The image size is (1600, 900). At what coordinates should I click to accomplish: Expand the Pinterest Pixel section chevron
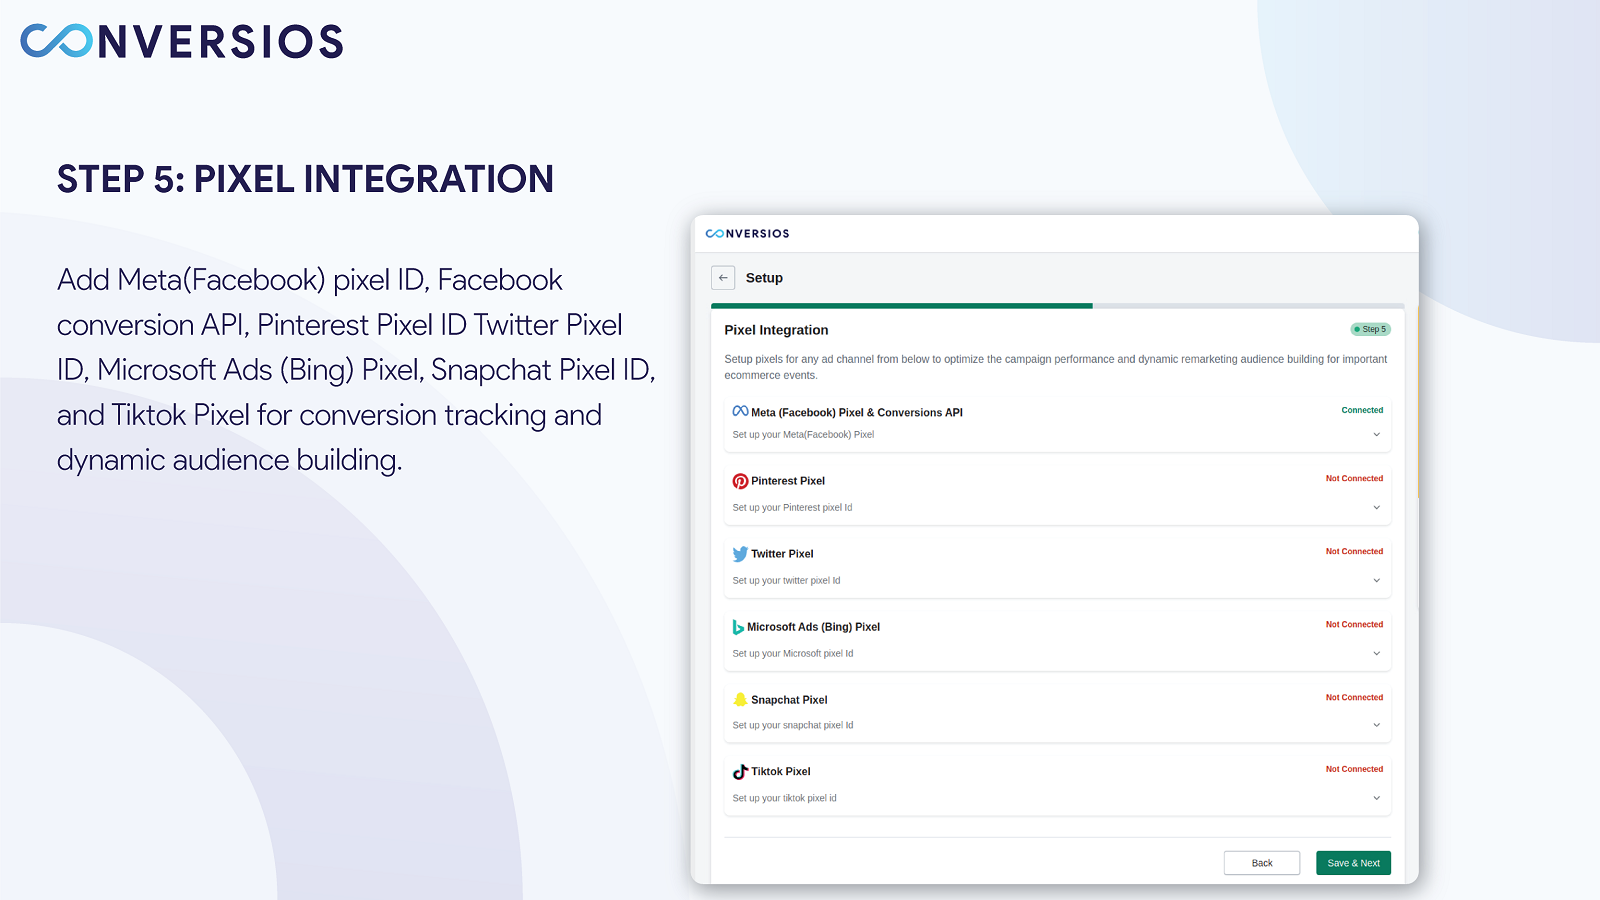(1376, 507)
